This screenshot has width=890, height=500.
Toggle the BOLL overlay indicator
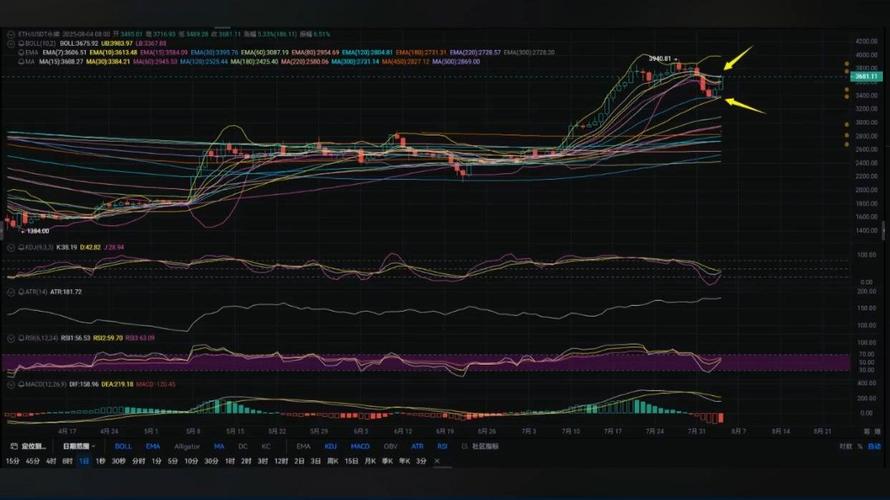point(123,446)
